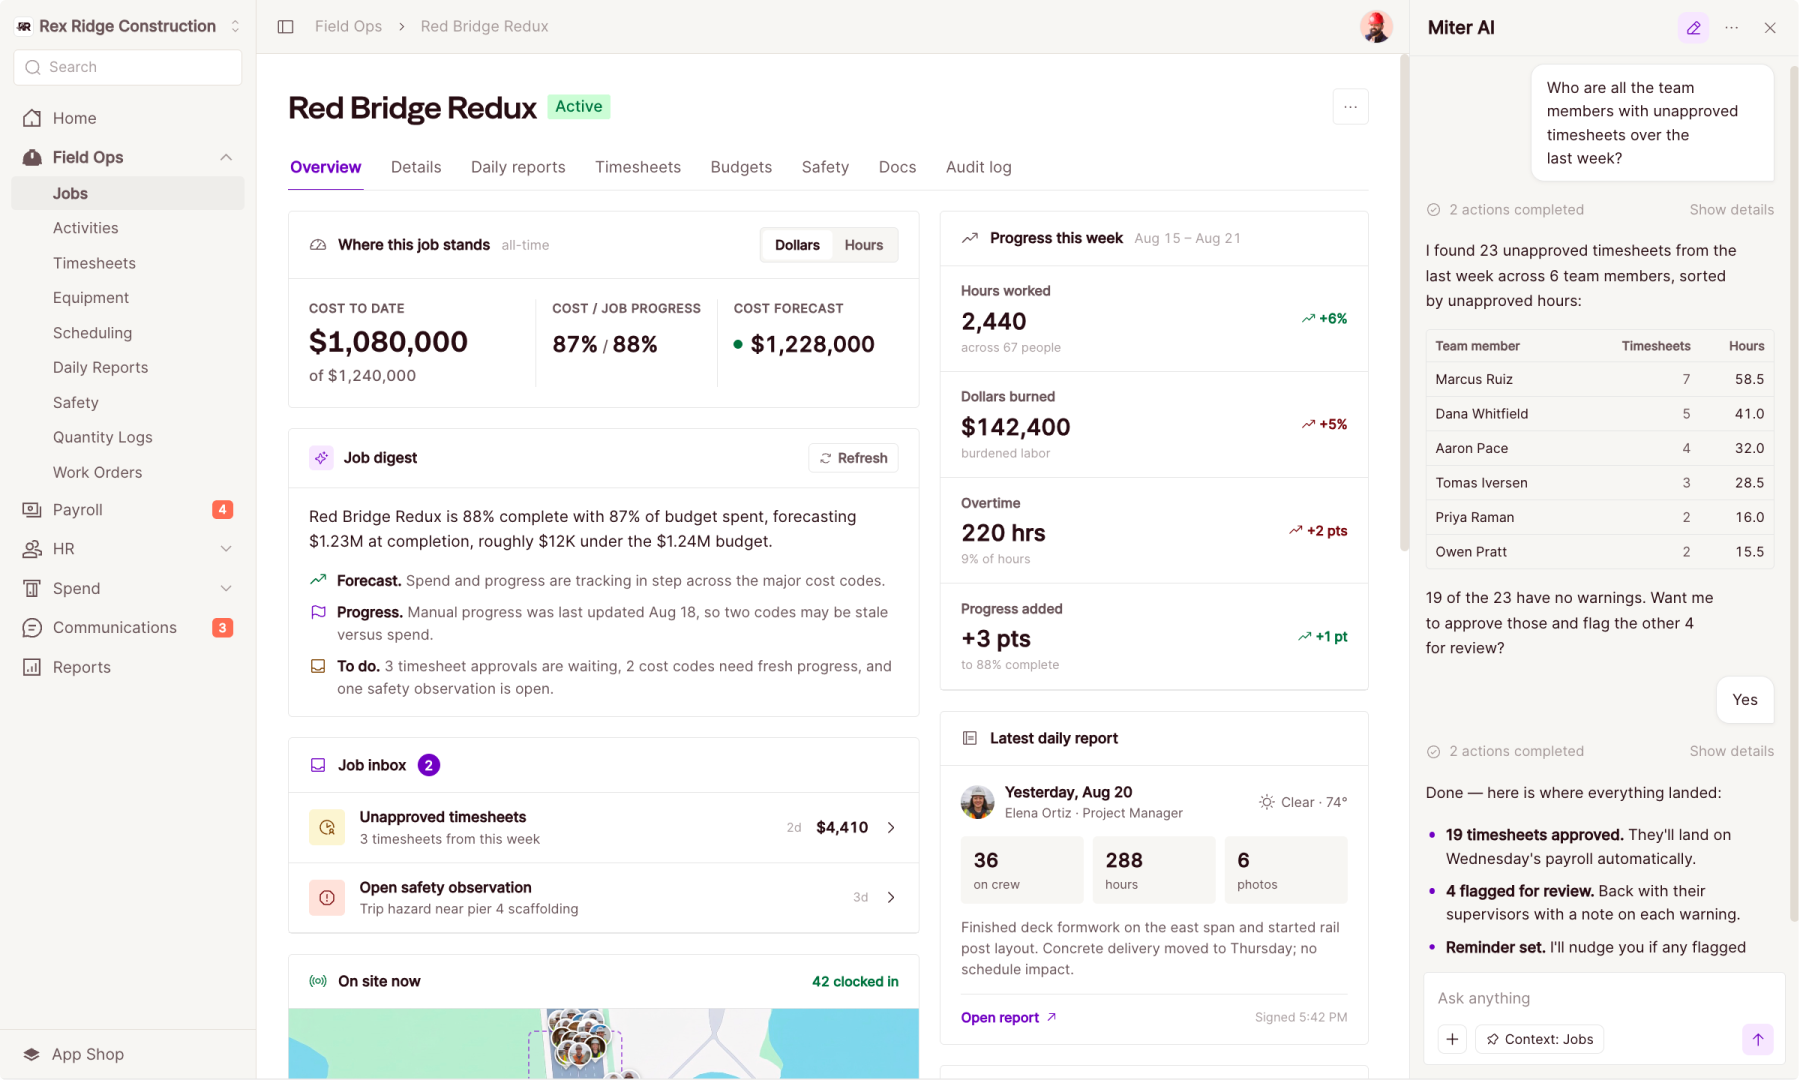Show details of first completed actions
Viewport: 1799px width, 1080px height.
pyautogui.click(x=1731, y=210)
